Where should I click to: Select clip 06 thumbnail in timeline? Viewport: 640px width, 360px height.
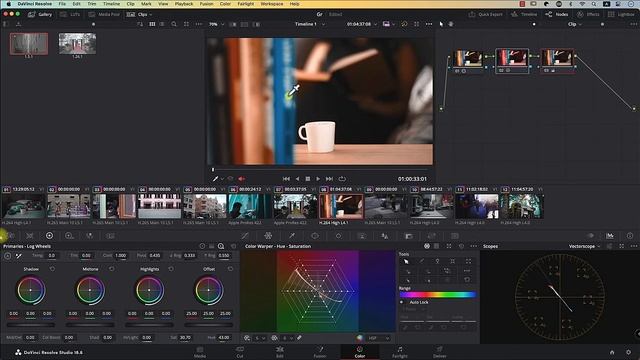coord(250,206)
